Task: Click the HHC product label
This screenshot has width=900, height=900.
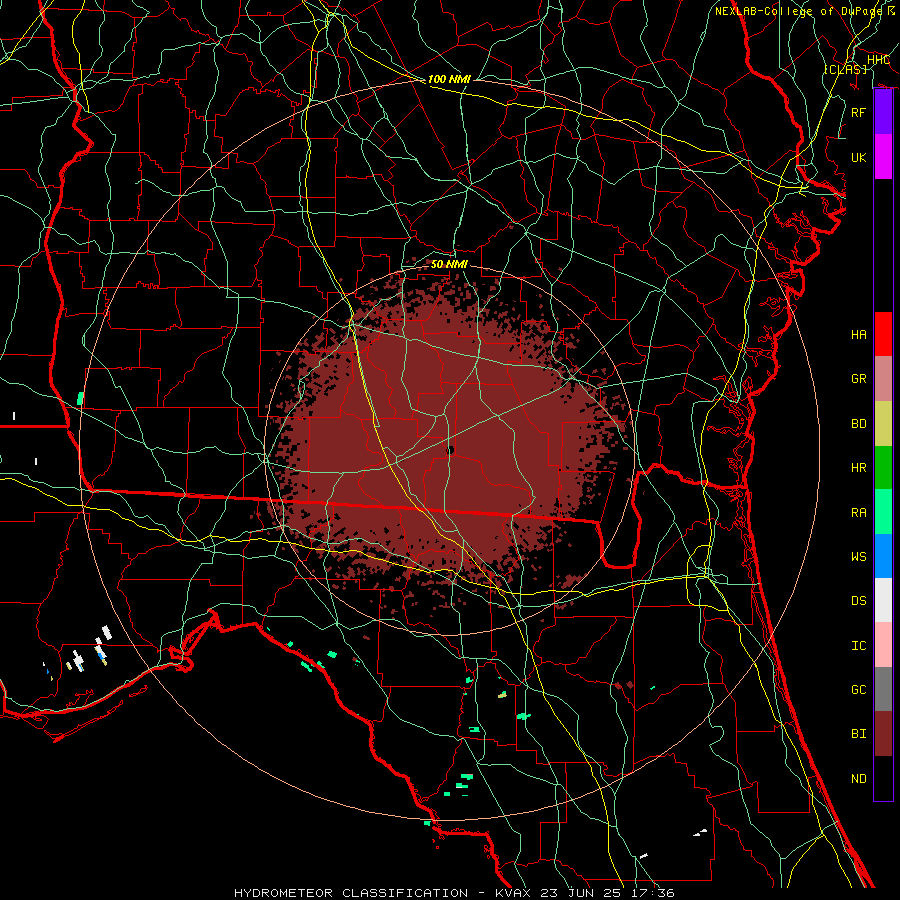Action: pyautogui.click(x=879, y=60)
